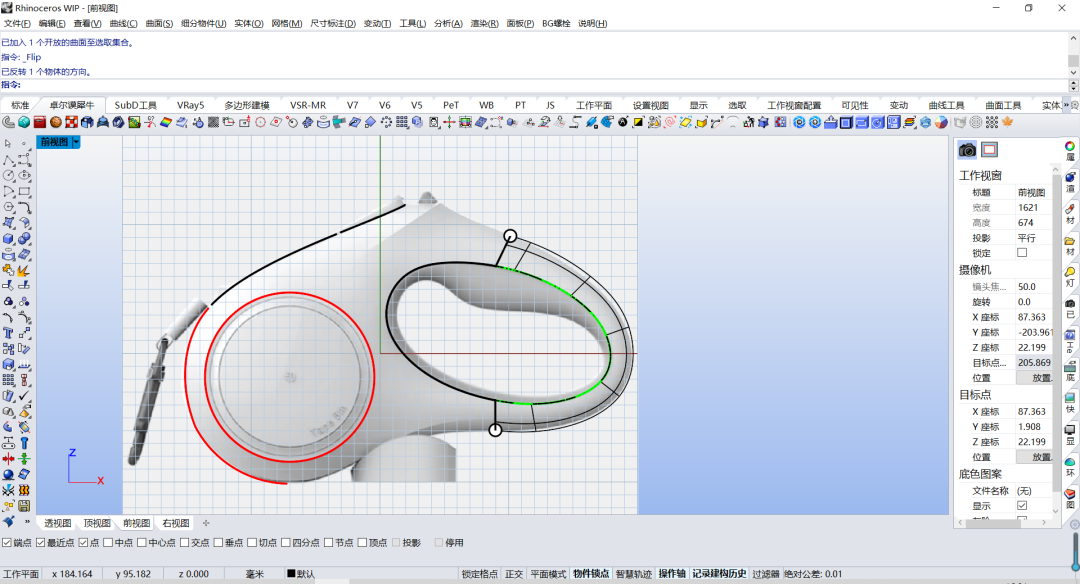Click the basketball sphere icon in top toolbar

(56, 122)
